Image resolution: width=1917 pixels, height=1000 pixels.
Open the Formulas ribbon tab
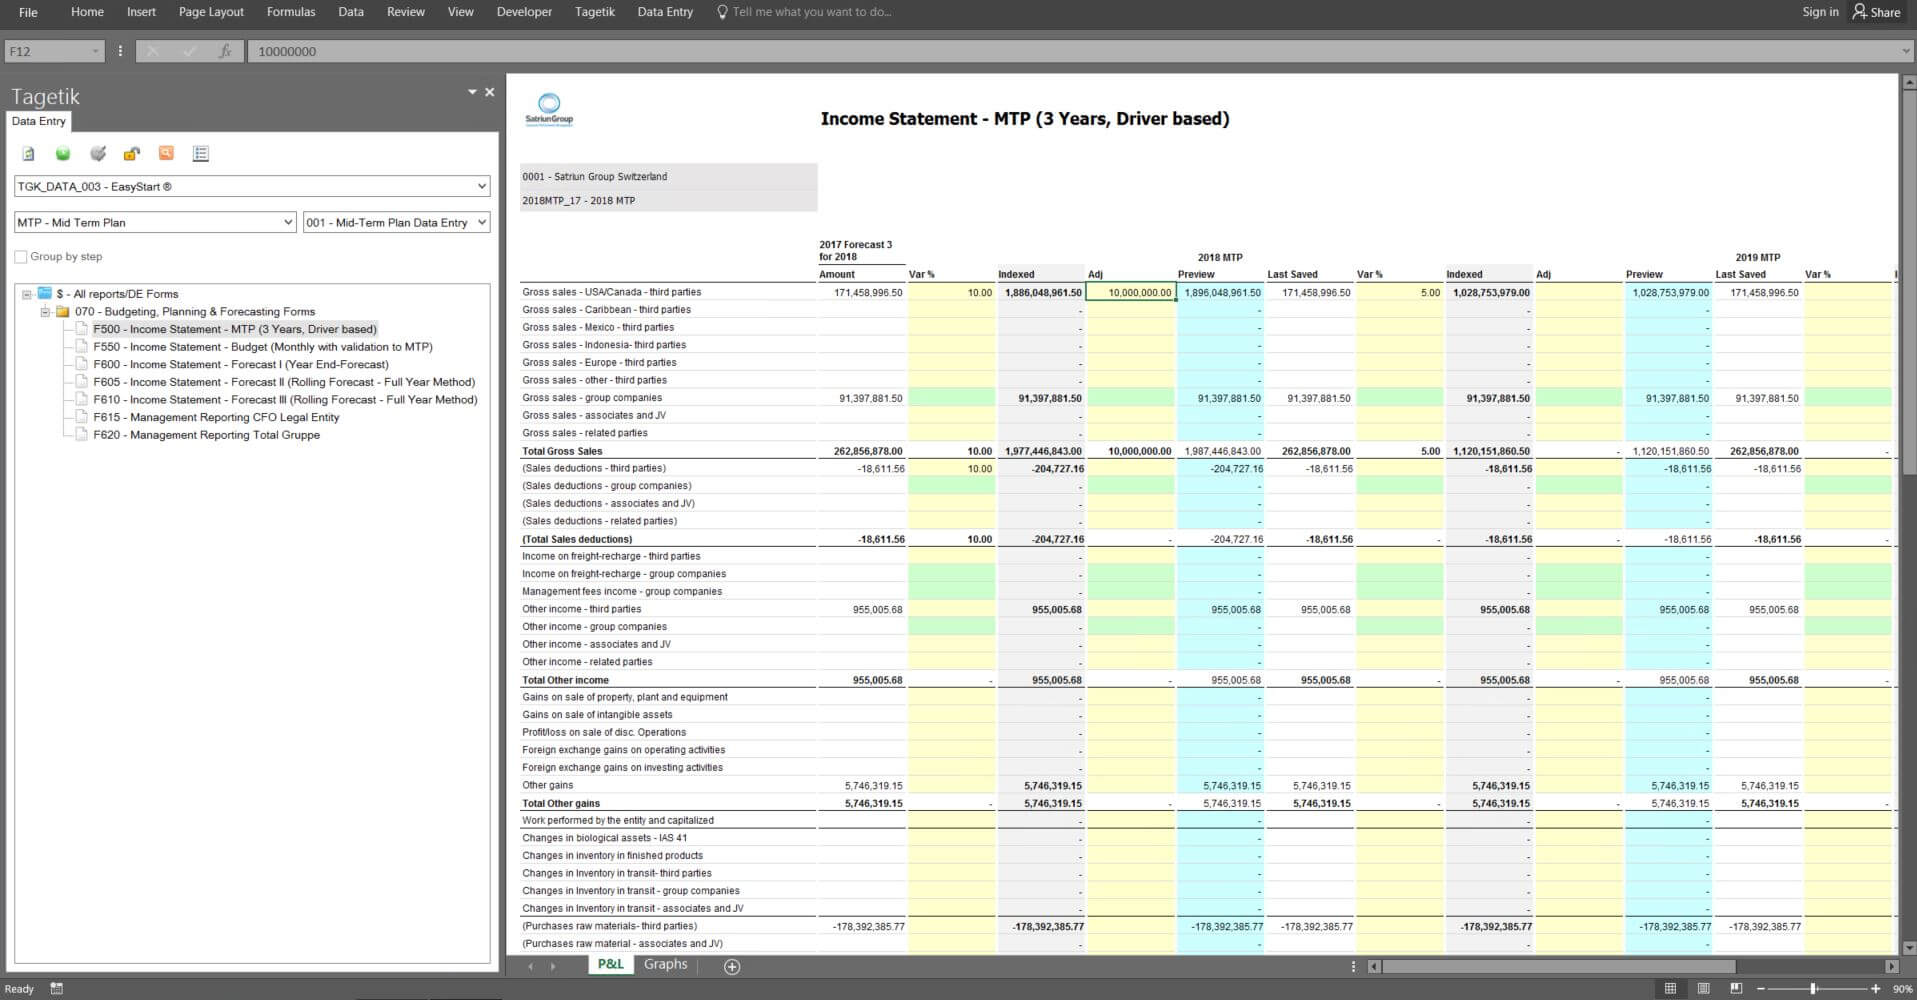click(x=291, y=12)
